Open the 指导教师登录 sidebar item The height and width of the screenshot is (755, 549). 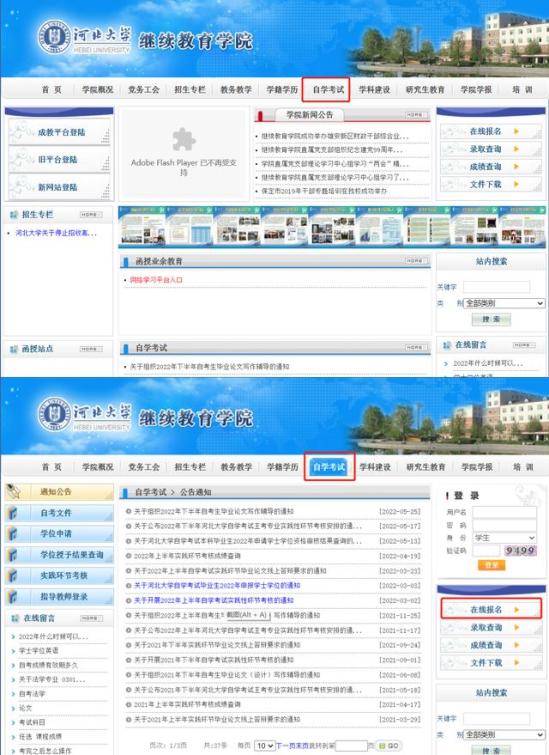point(59,597)
